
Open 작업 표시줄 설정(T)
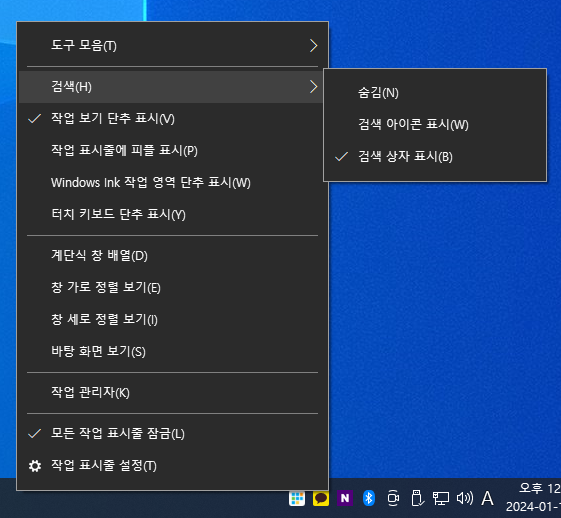172,465
